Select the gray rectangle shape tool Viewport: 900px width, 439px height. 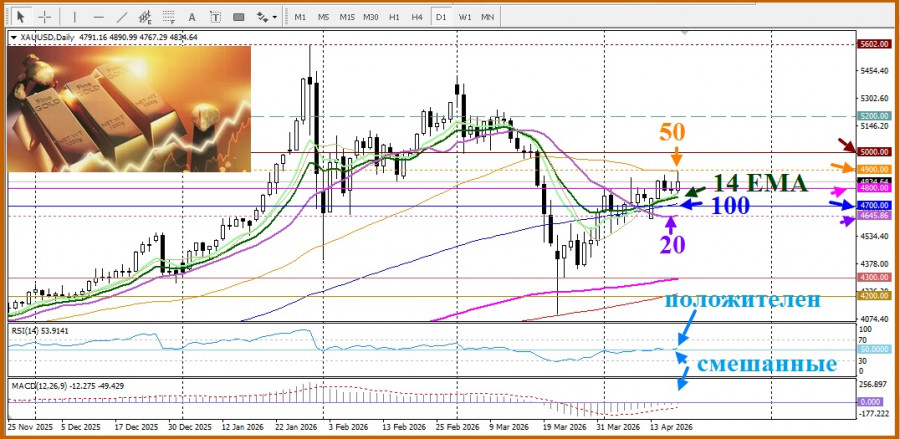[239, 17]
